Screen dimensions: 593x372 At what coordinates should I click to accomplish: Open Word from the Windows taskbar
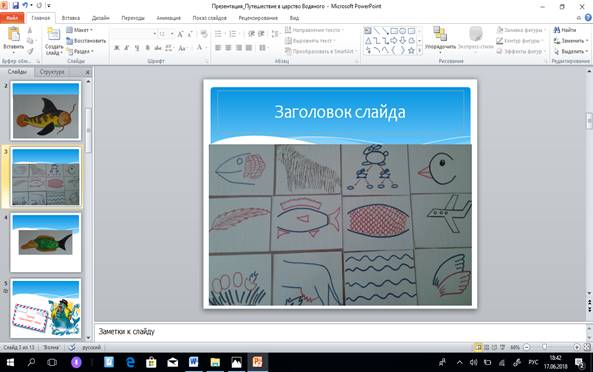click(194, 362)
